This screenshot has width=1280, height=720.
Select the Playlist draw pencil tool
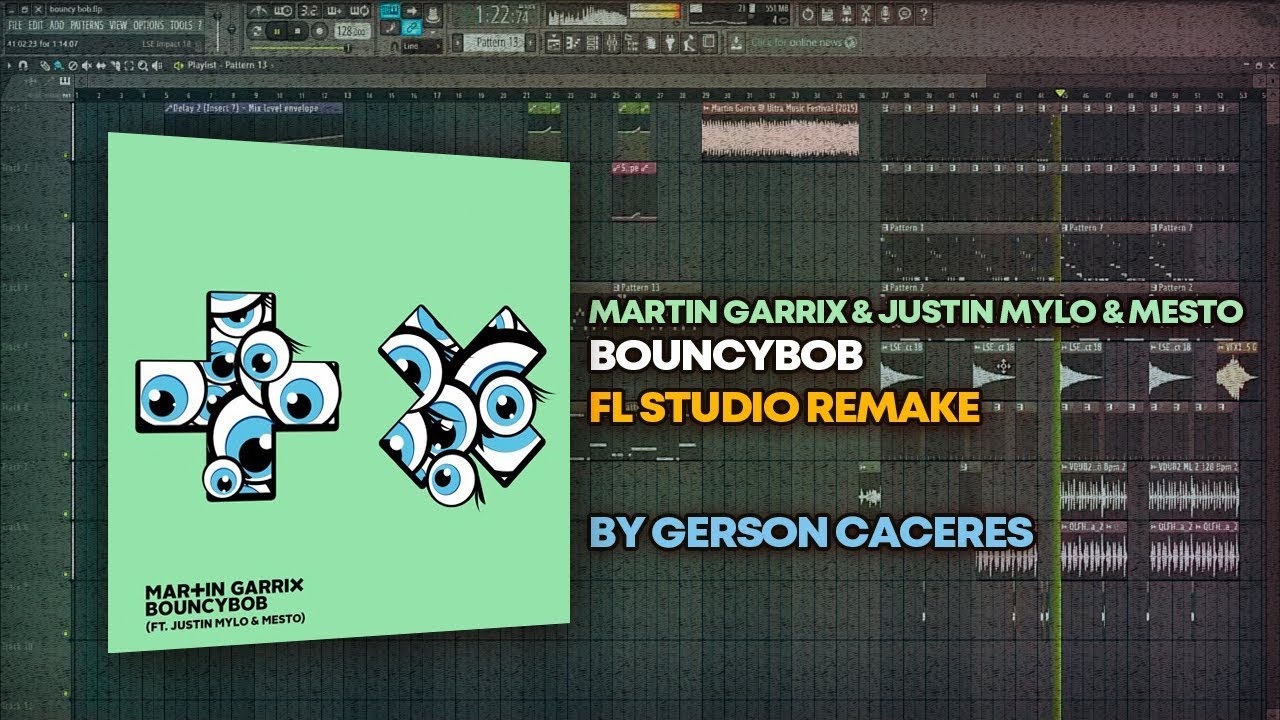[x=44, y=65]
